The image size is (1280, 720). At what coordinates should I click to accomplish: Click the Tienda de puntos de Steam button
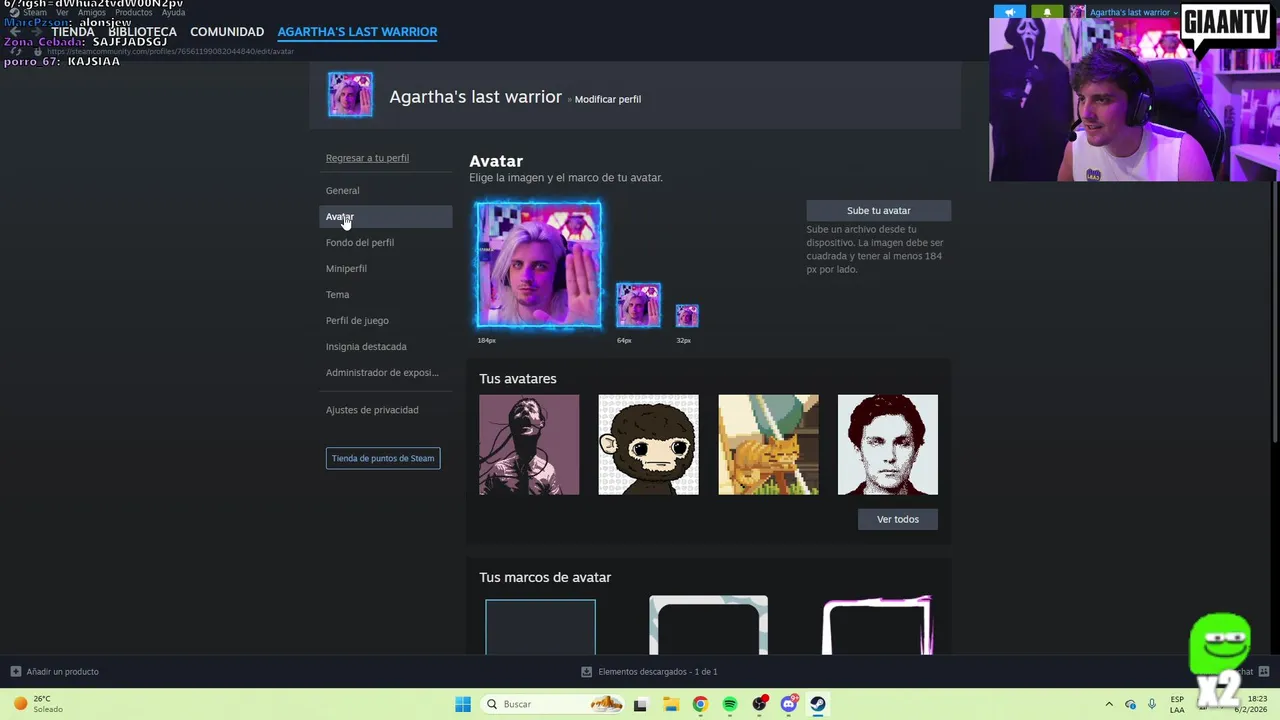pos(383,458)
